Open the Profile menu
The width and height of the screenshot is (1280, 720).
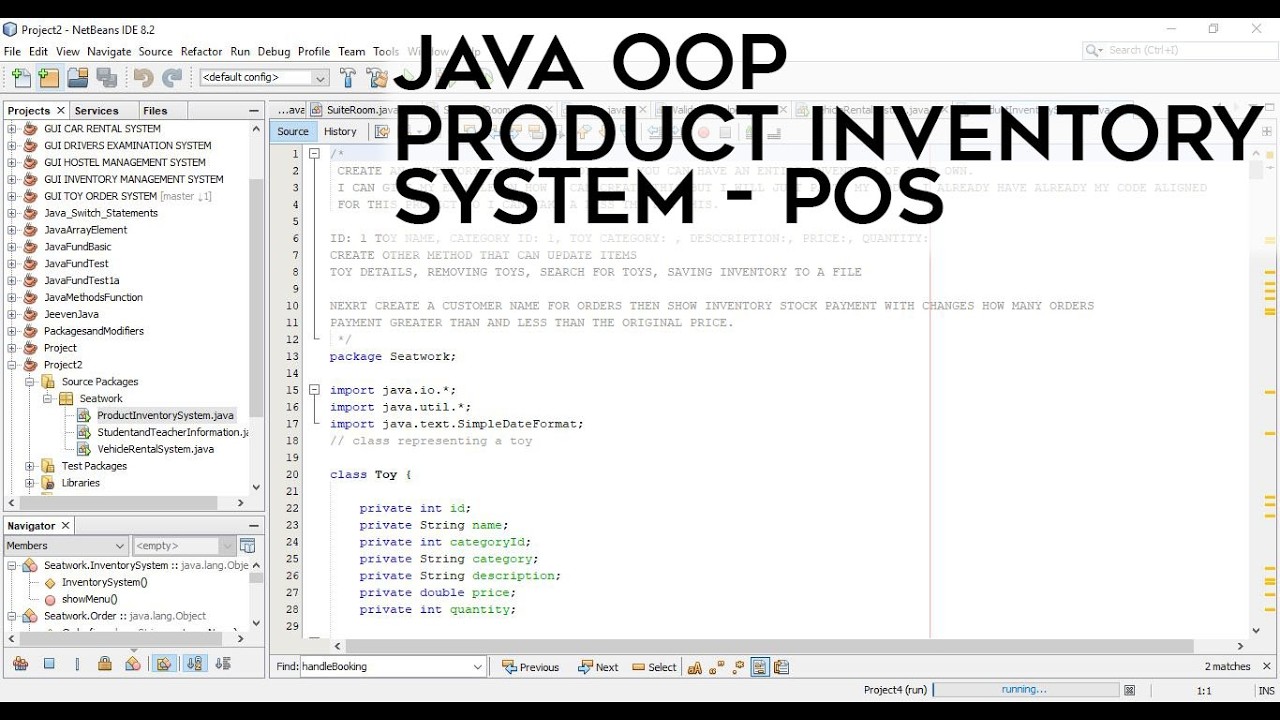[x=314, y=51]
